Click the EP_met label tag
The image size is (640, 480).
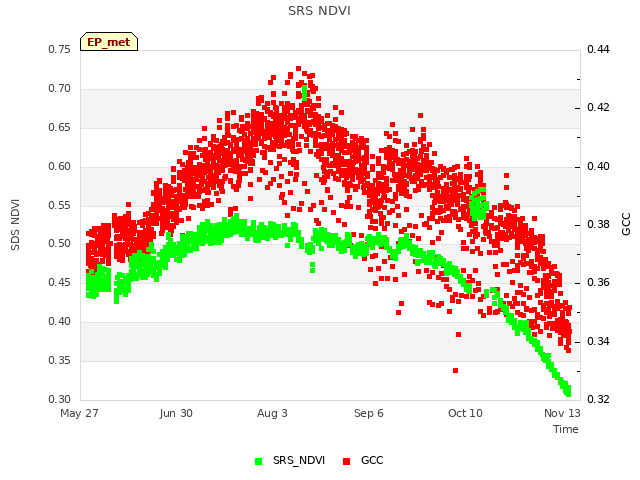109,42
